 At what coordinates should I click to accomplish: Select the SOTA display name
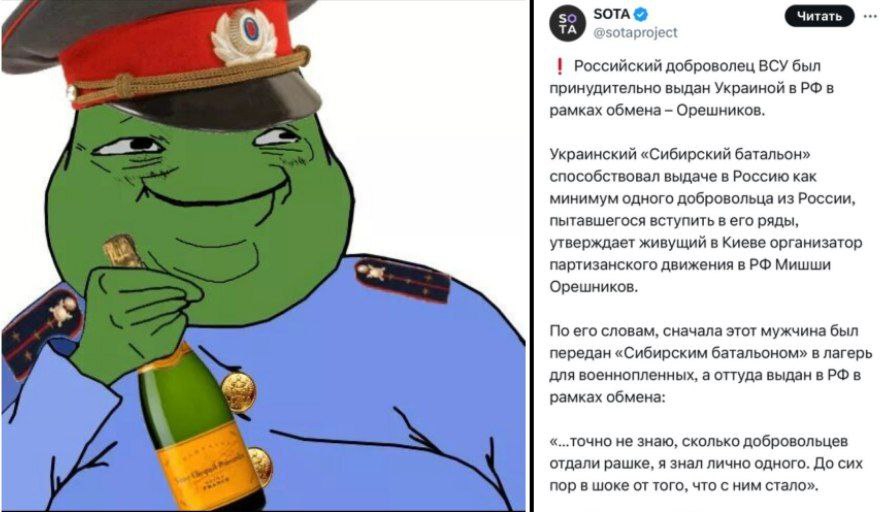[x=612, y=14]
